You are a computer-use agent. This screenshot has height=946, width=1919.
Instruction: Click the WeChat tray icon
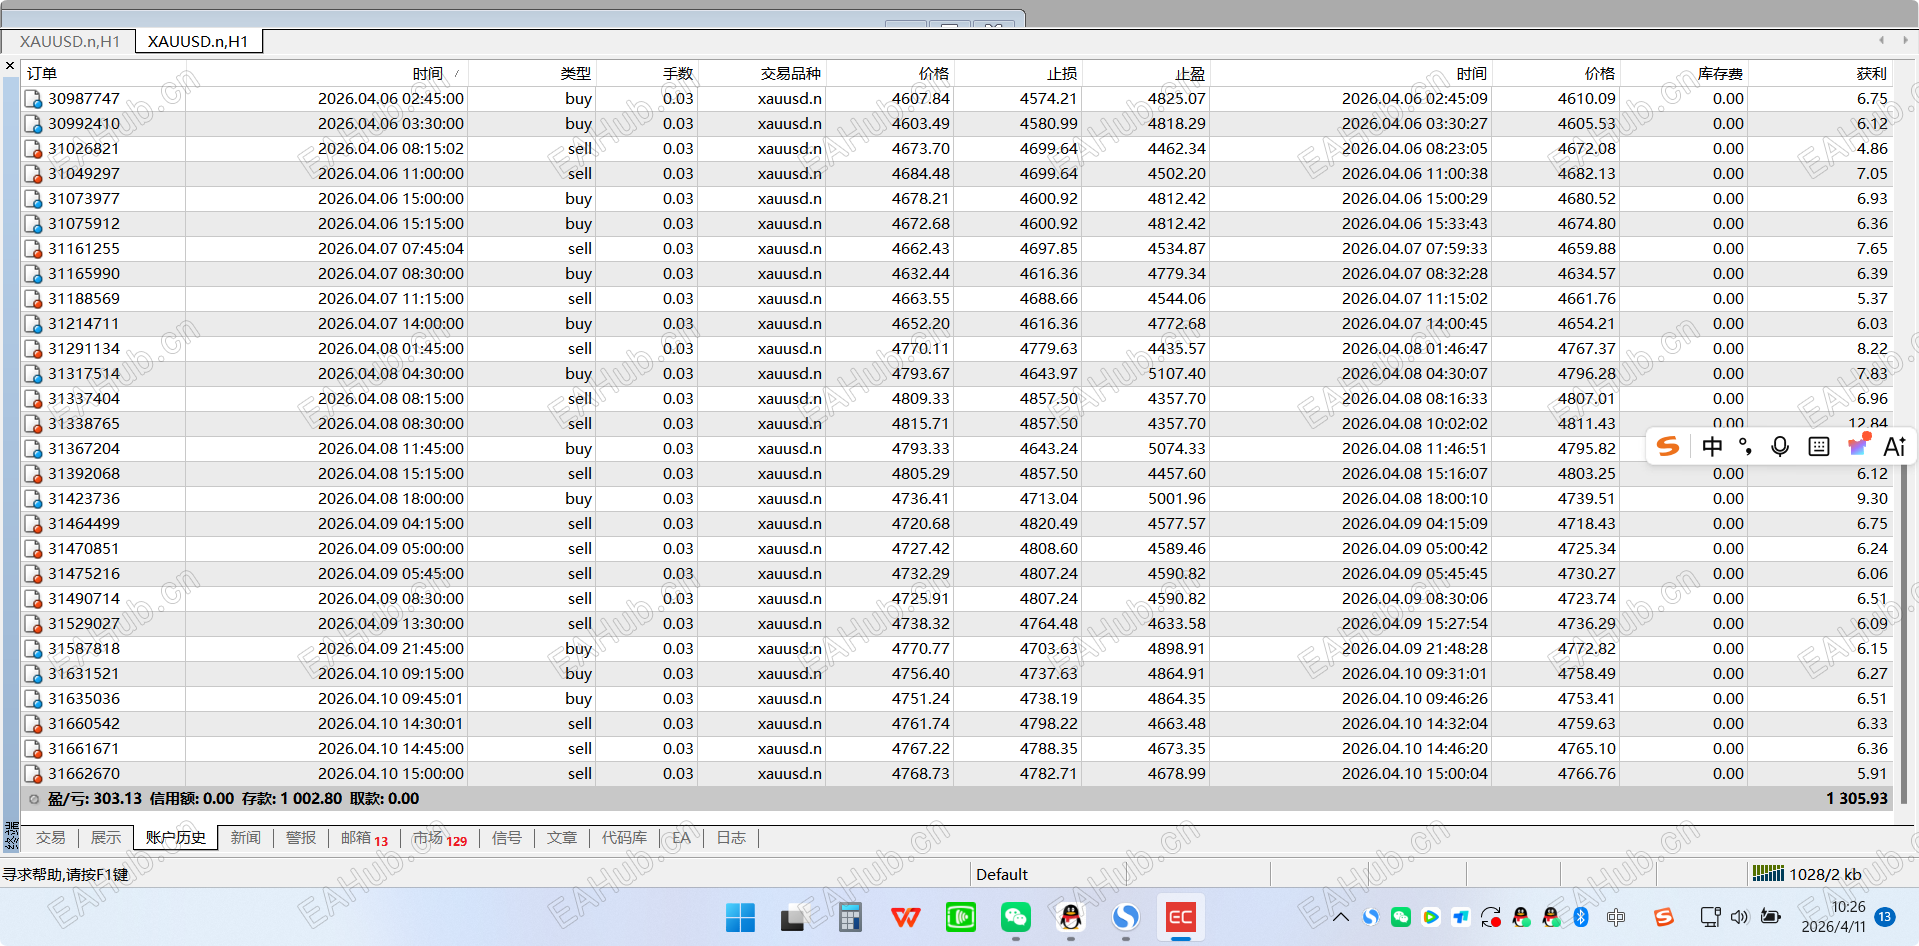pyautogui.click(x=1401, y=917)
